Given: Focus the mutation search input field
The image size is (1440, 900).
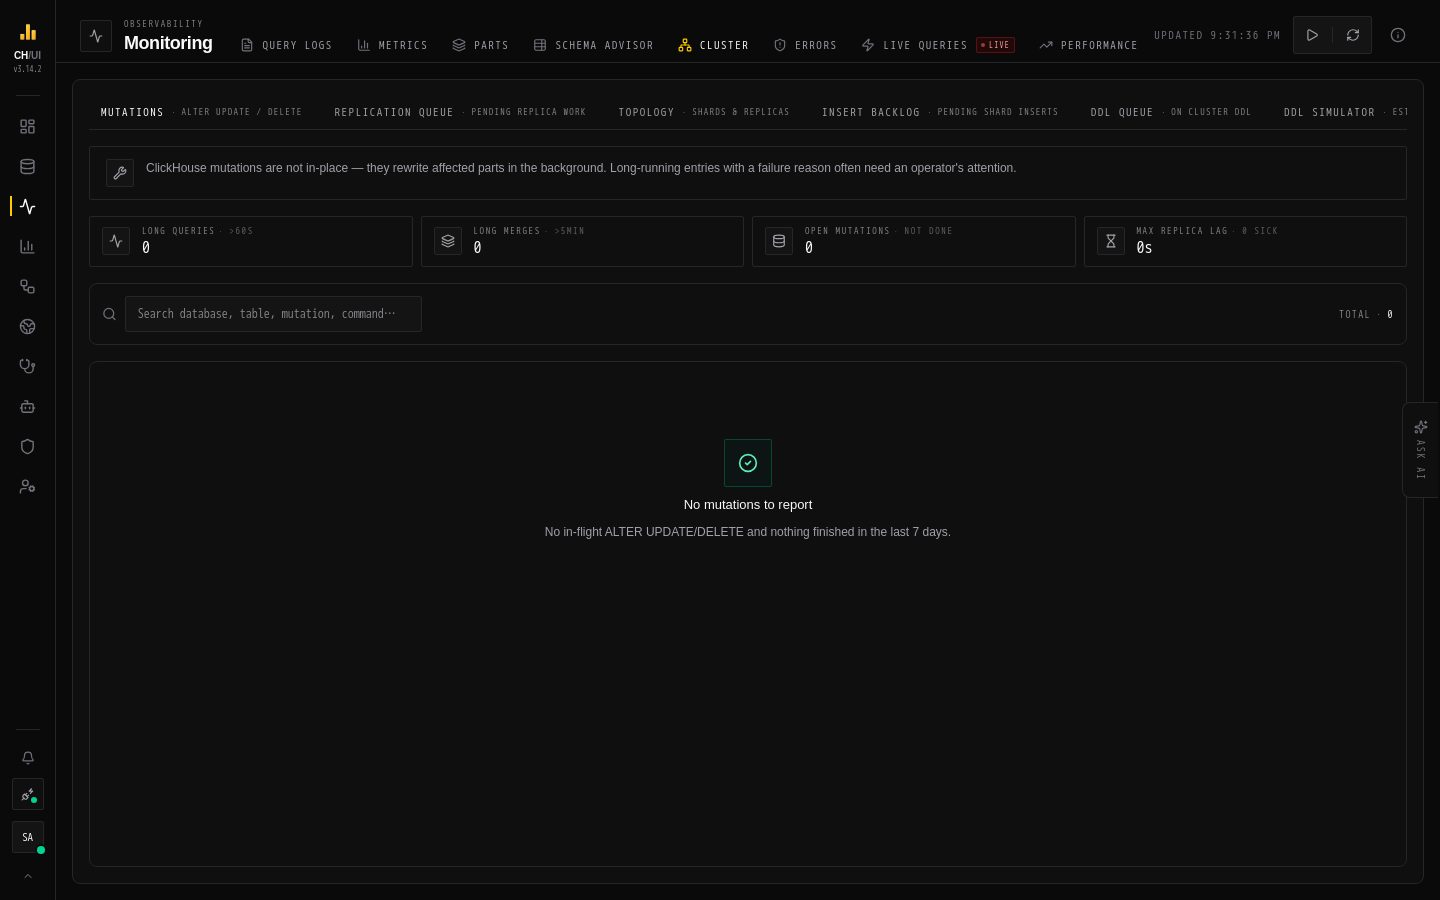Looking at the screenshot, I should [273, 314].
